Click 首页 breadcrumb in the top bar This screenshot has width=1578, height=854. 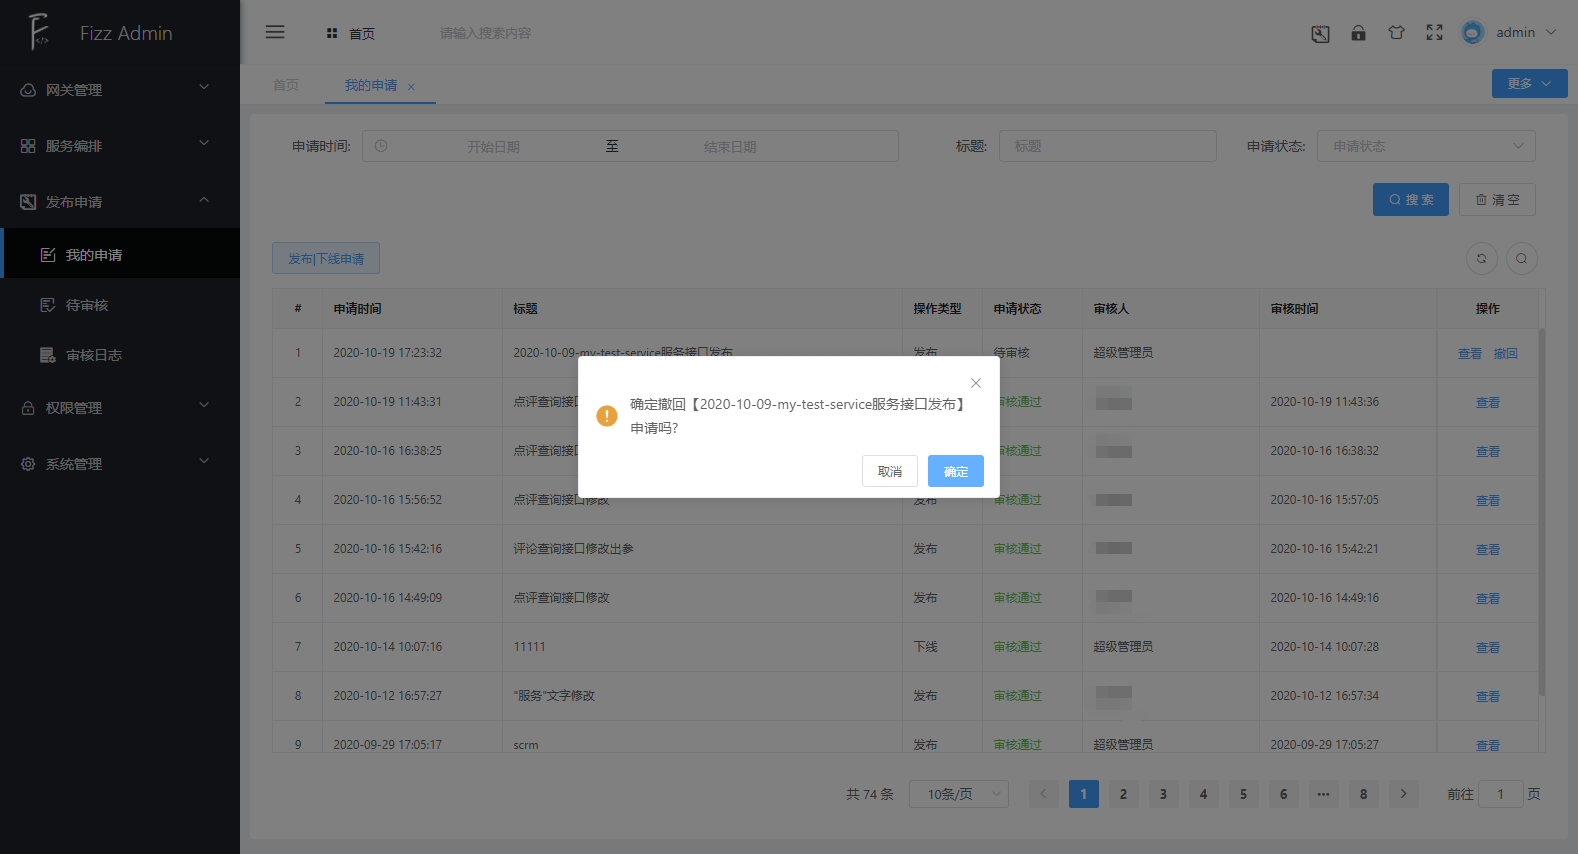point(361,34)
